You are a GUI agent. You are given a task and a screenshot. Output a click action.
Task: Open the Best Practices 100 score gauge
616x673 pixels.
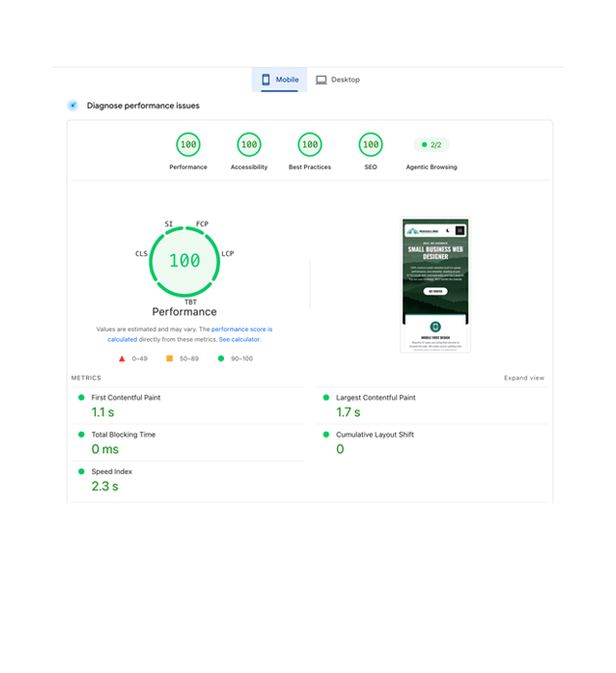pos(310,145)
